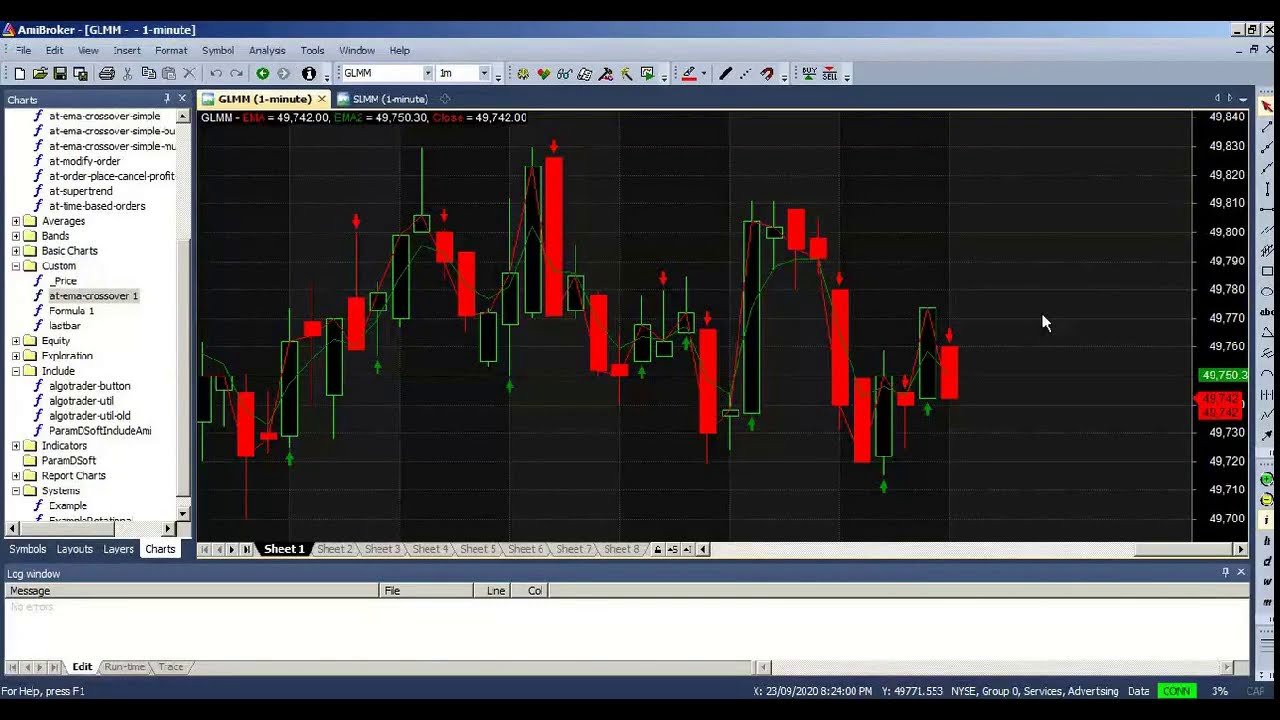The height and width of the screenshot is (720, 1280).
Task: Collapse the Include folder
Action: [16, 371]
